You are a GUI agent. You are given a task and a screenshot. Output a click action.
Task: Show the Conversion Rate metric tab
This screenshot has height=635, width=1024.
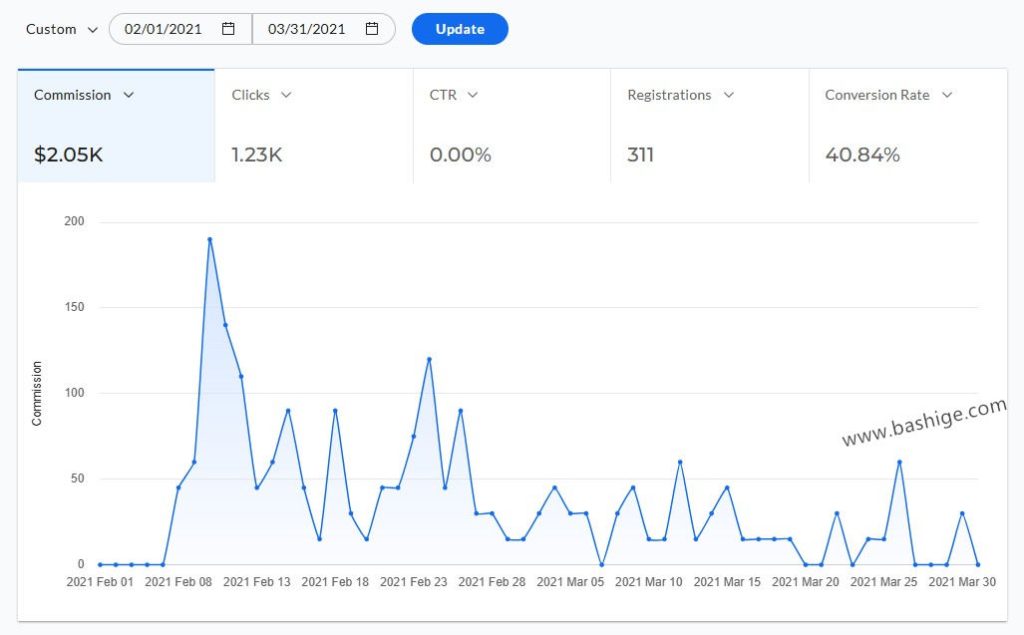(x=906, y=125)
